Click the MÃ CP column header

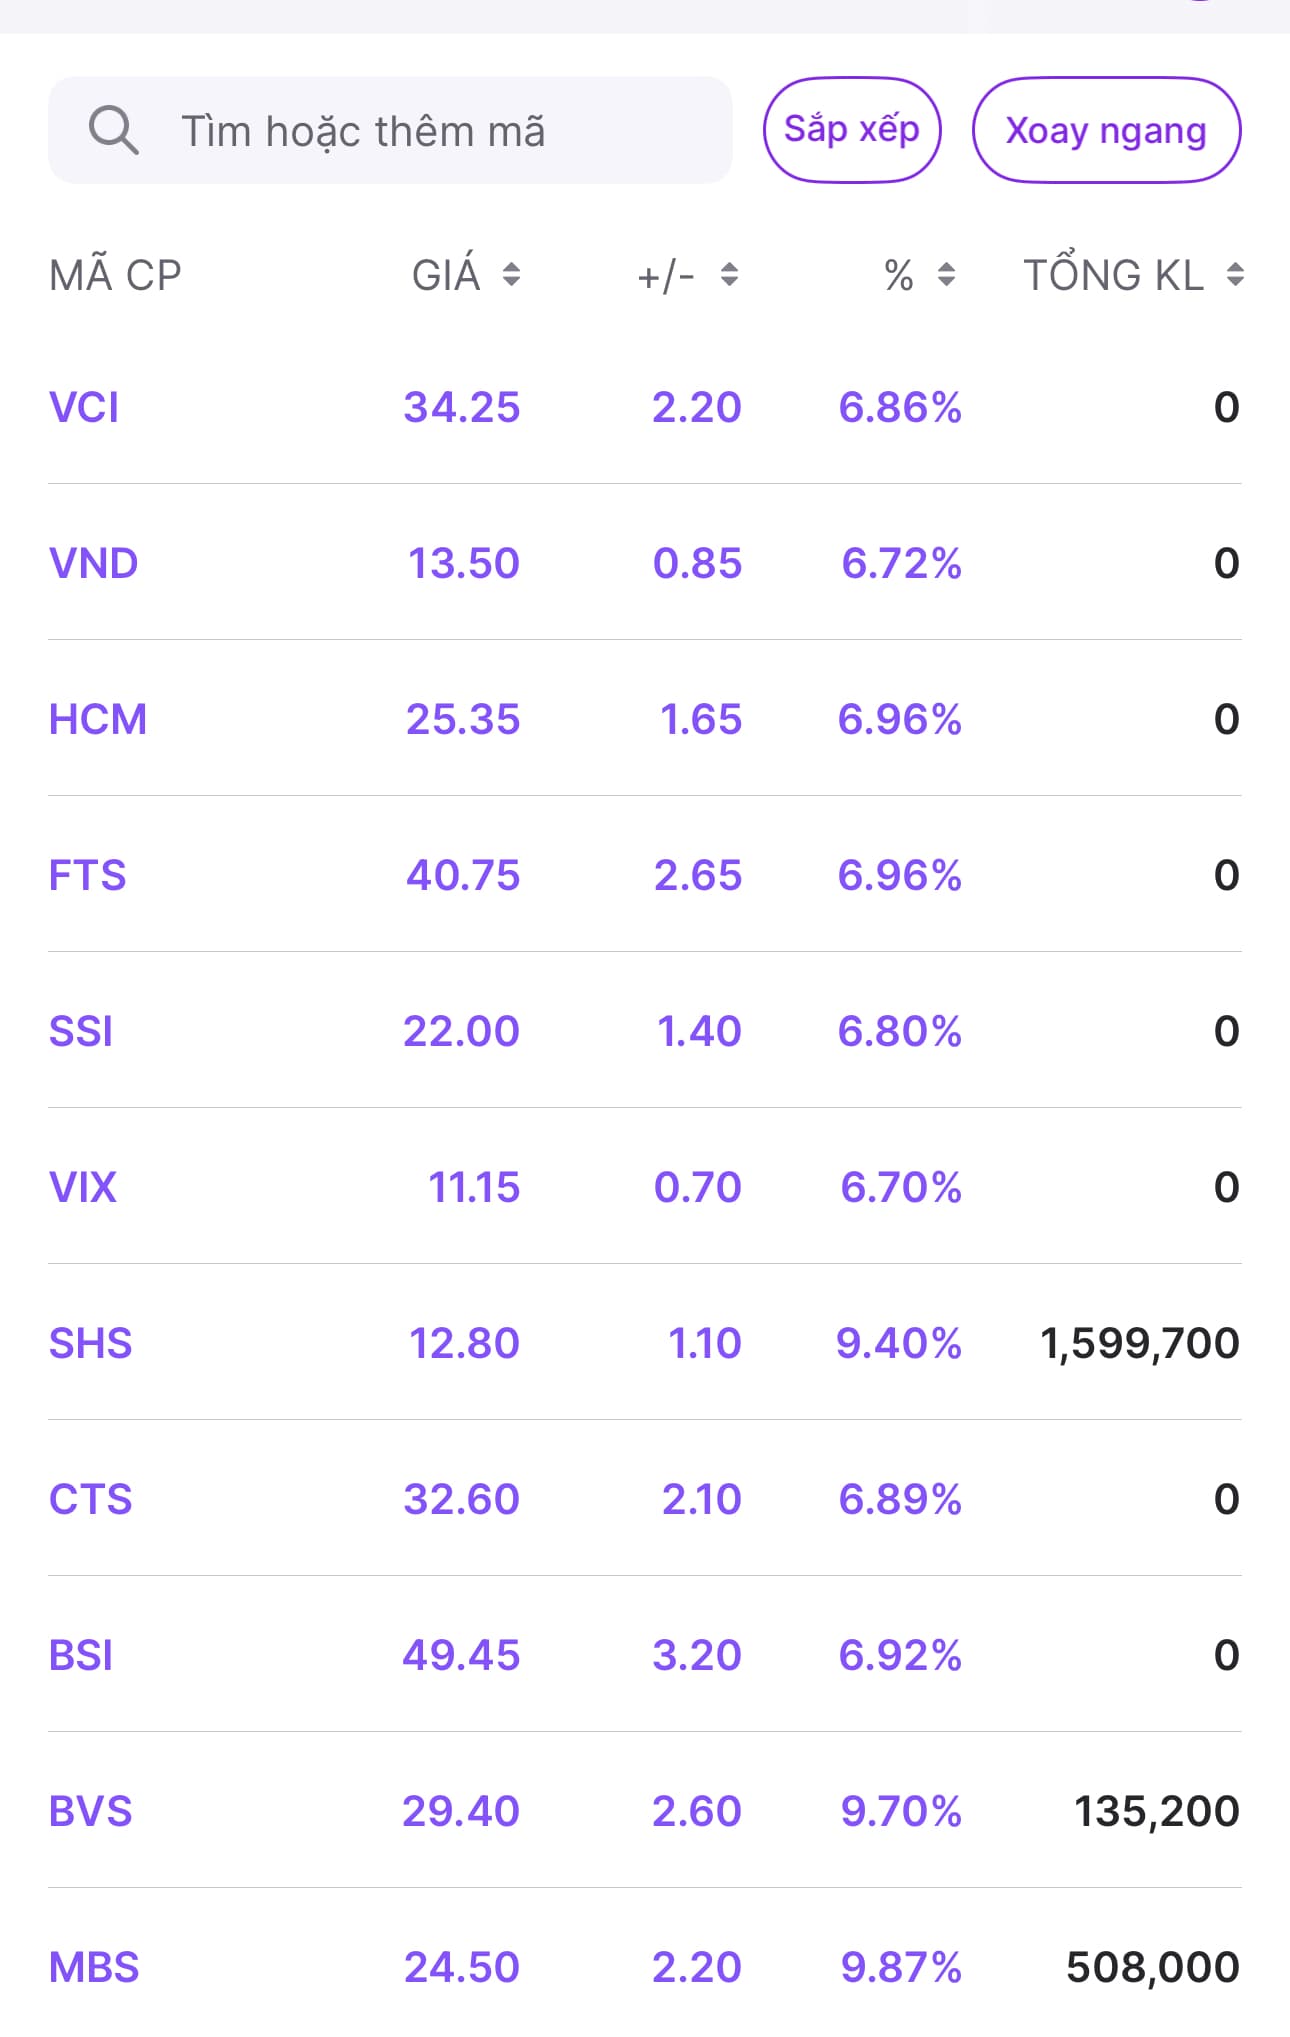115,275
